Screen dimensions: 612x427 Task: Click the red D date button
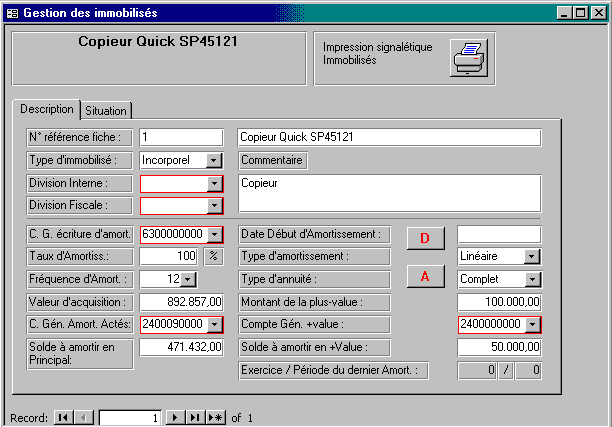tap(425, 238)
